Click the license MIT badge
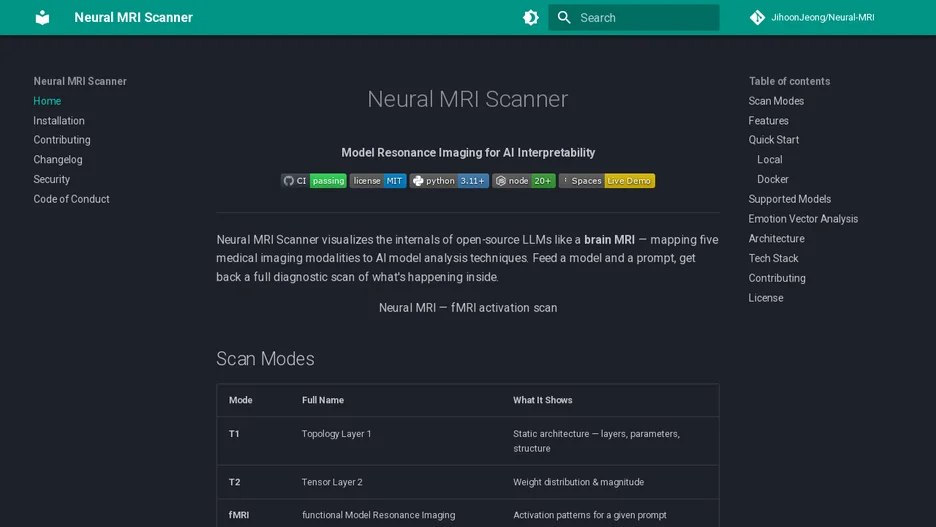The width and height of the screenshot is (936, 527). 378,181
